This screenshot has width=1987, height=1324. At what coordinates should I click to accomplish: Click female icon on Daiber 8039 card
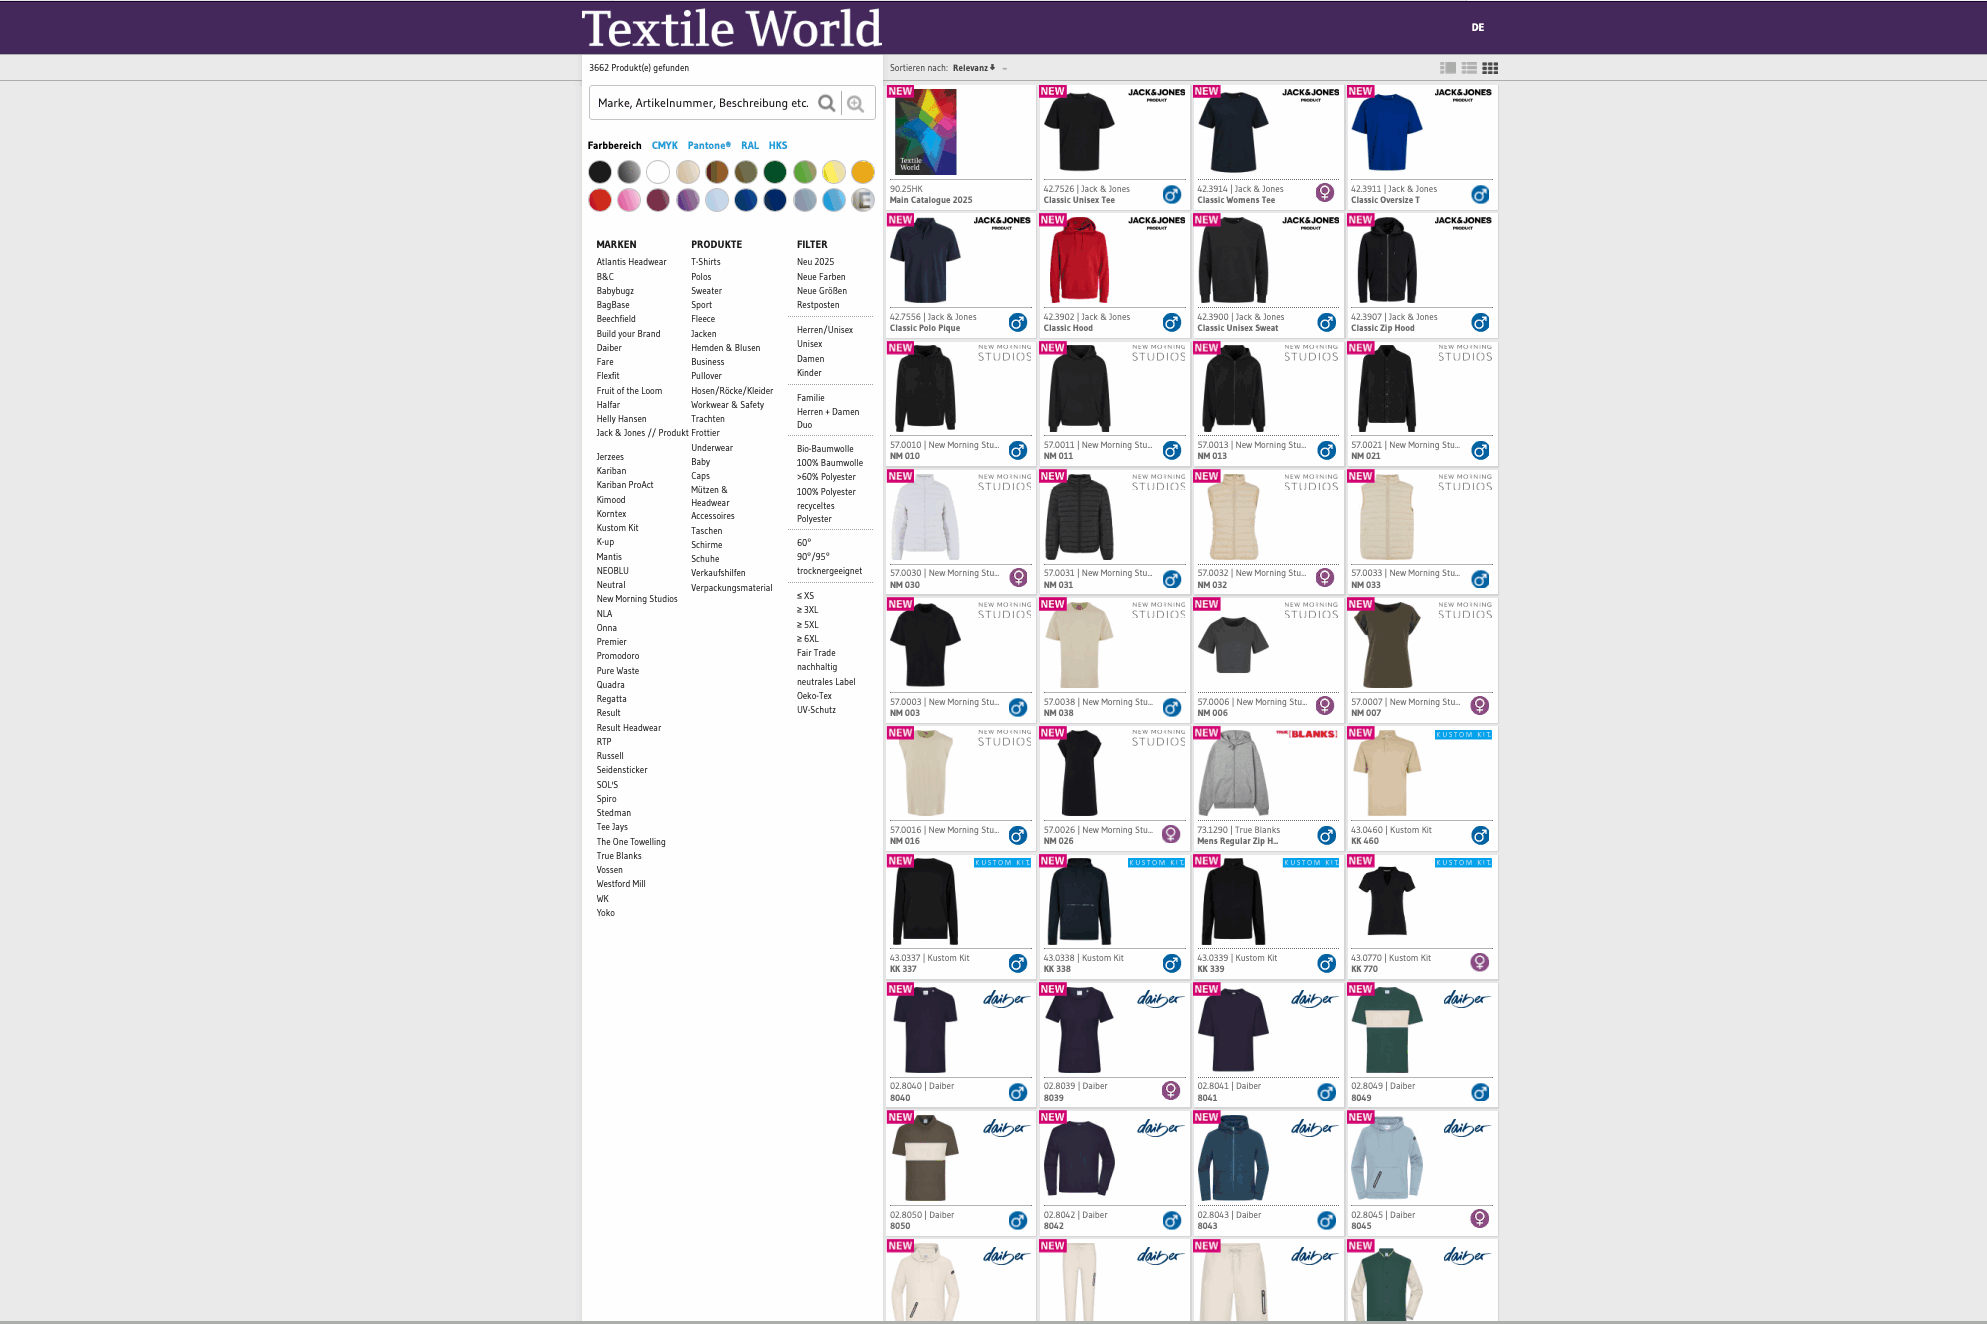1172,1090
